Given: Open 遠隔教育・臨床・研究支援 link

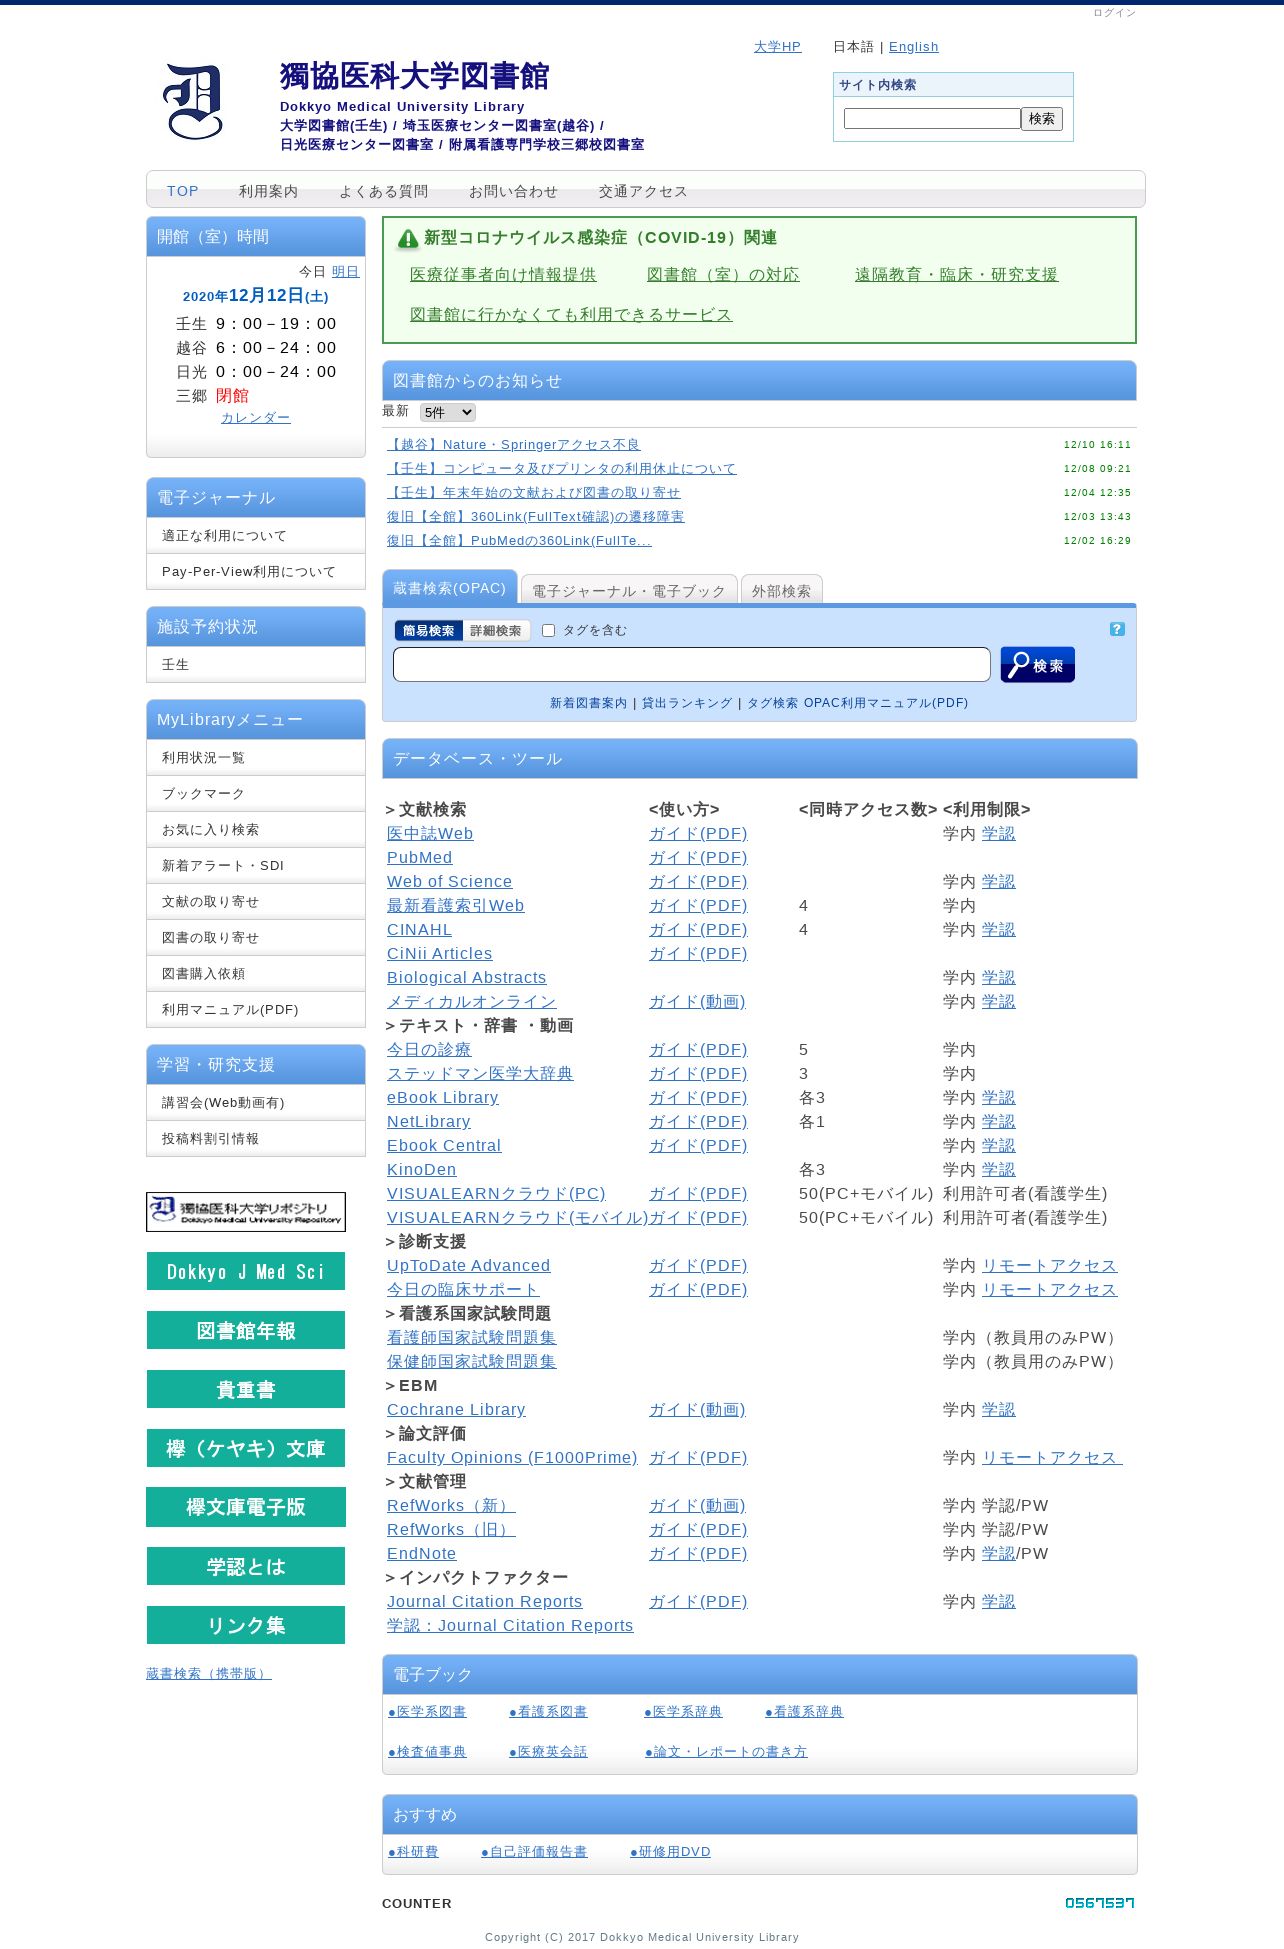Looking at the screenshot, I should click(x=957, y=275).
